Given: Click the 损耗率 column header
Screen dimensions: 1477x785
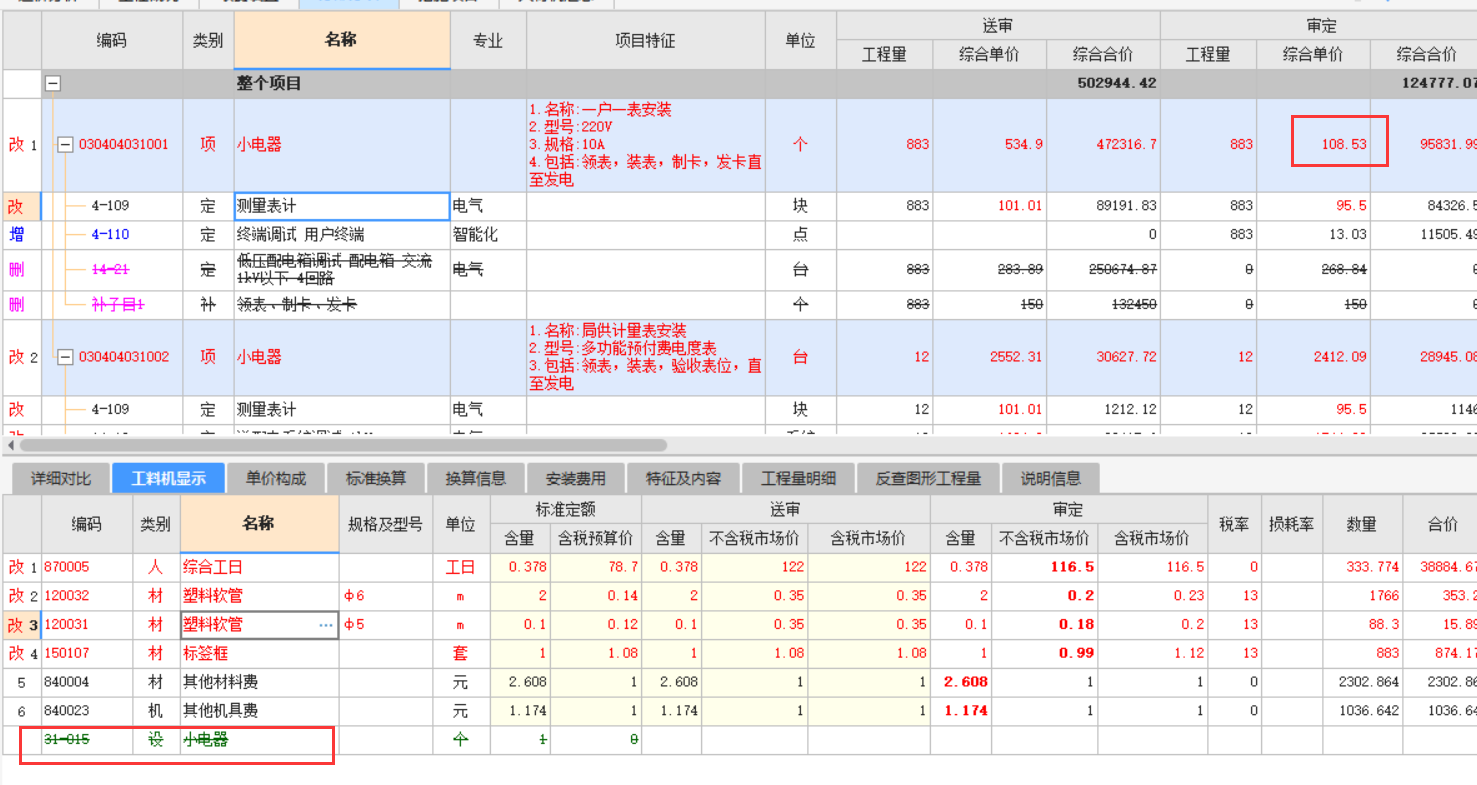Looking at the screenshot, I should [x=1291, y=523].
